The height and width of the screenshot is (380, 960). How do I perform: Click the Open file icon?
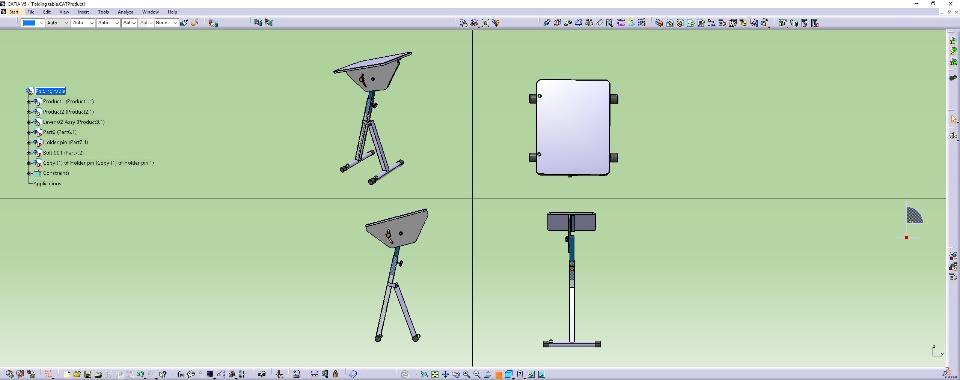[77, 374]
